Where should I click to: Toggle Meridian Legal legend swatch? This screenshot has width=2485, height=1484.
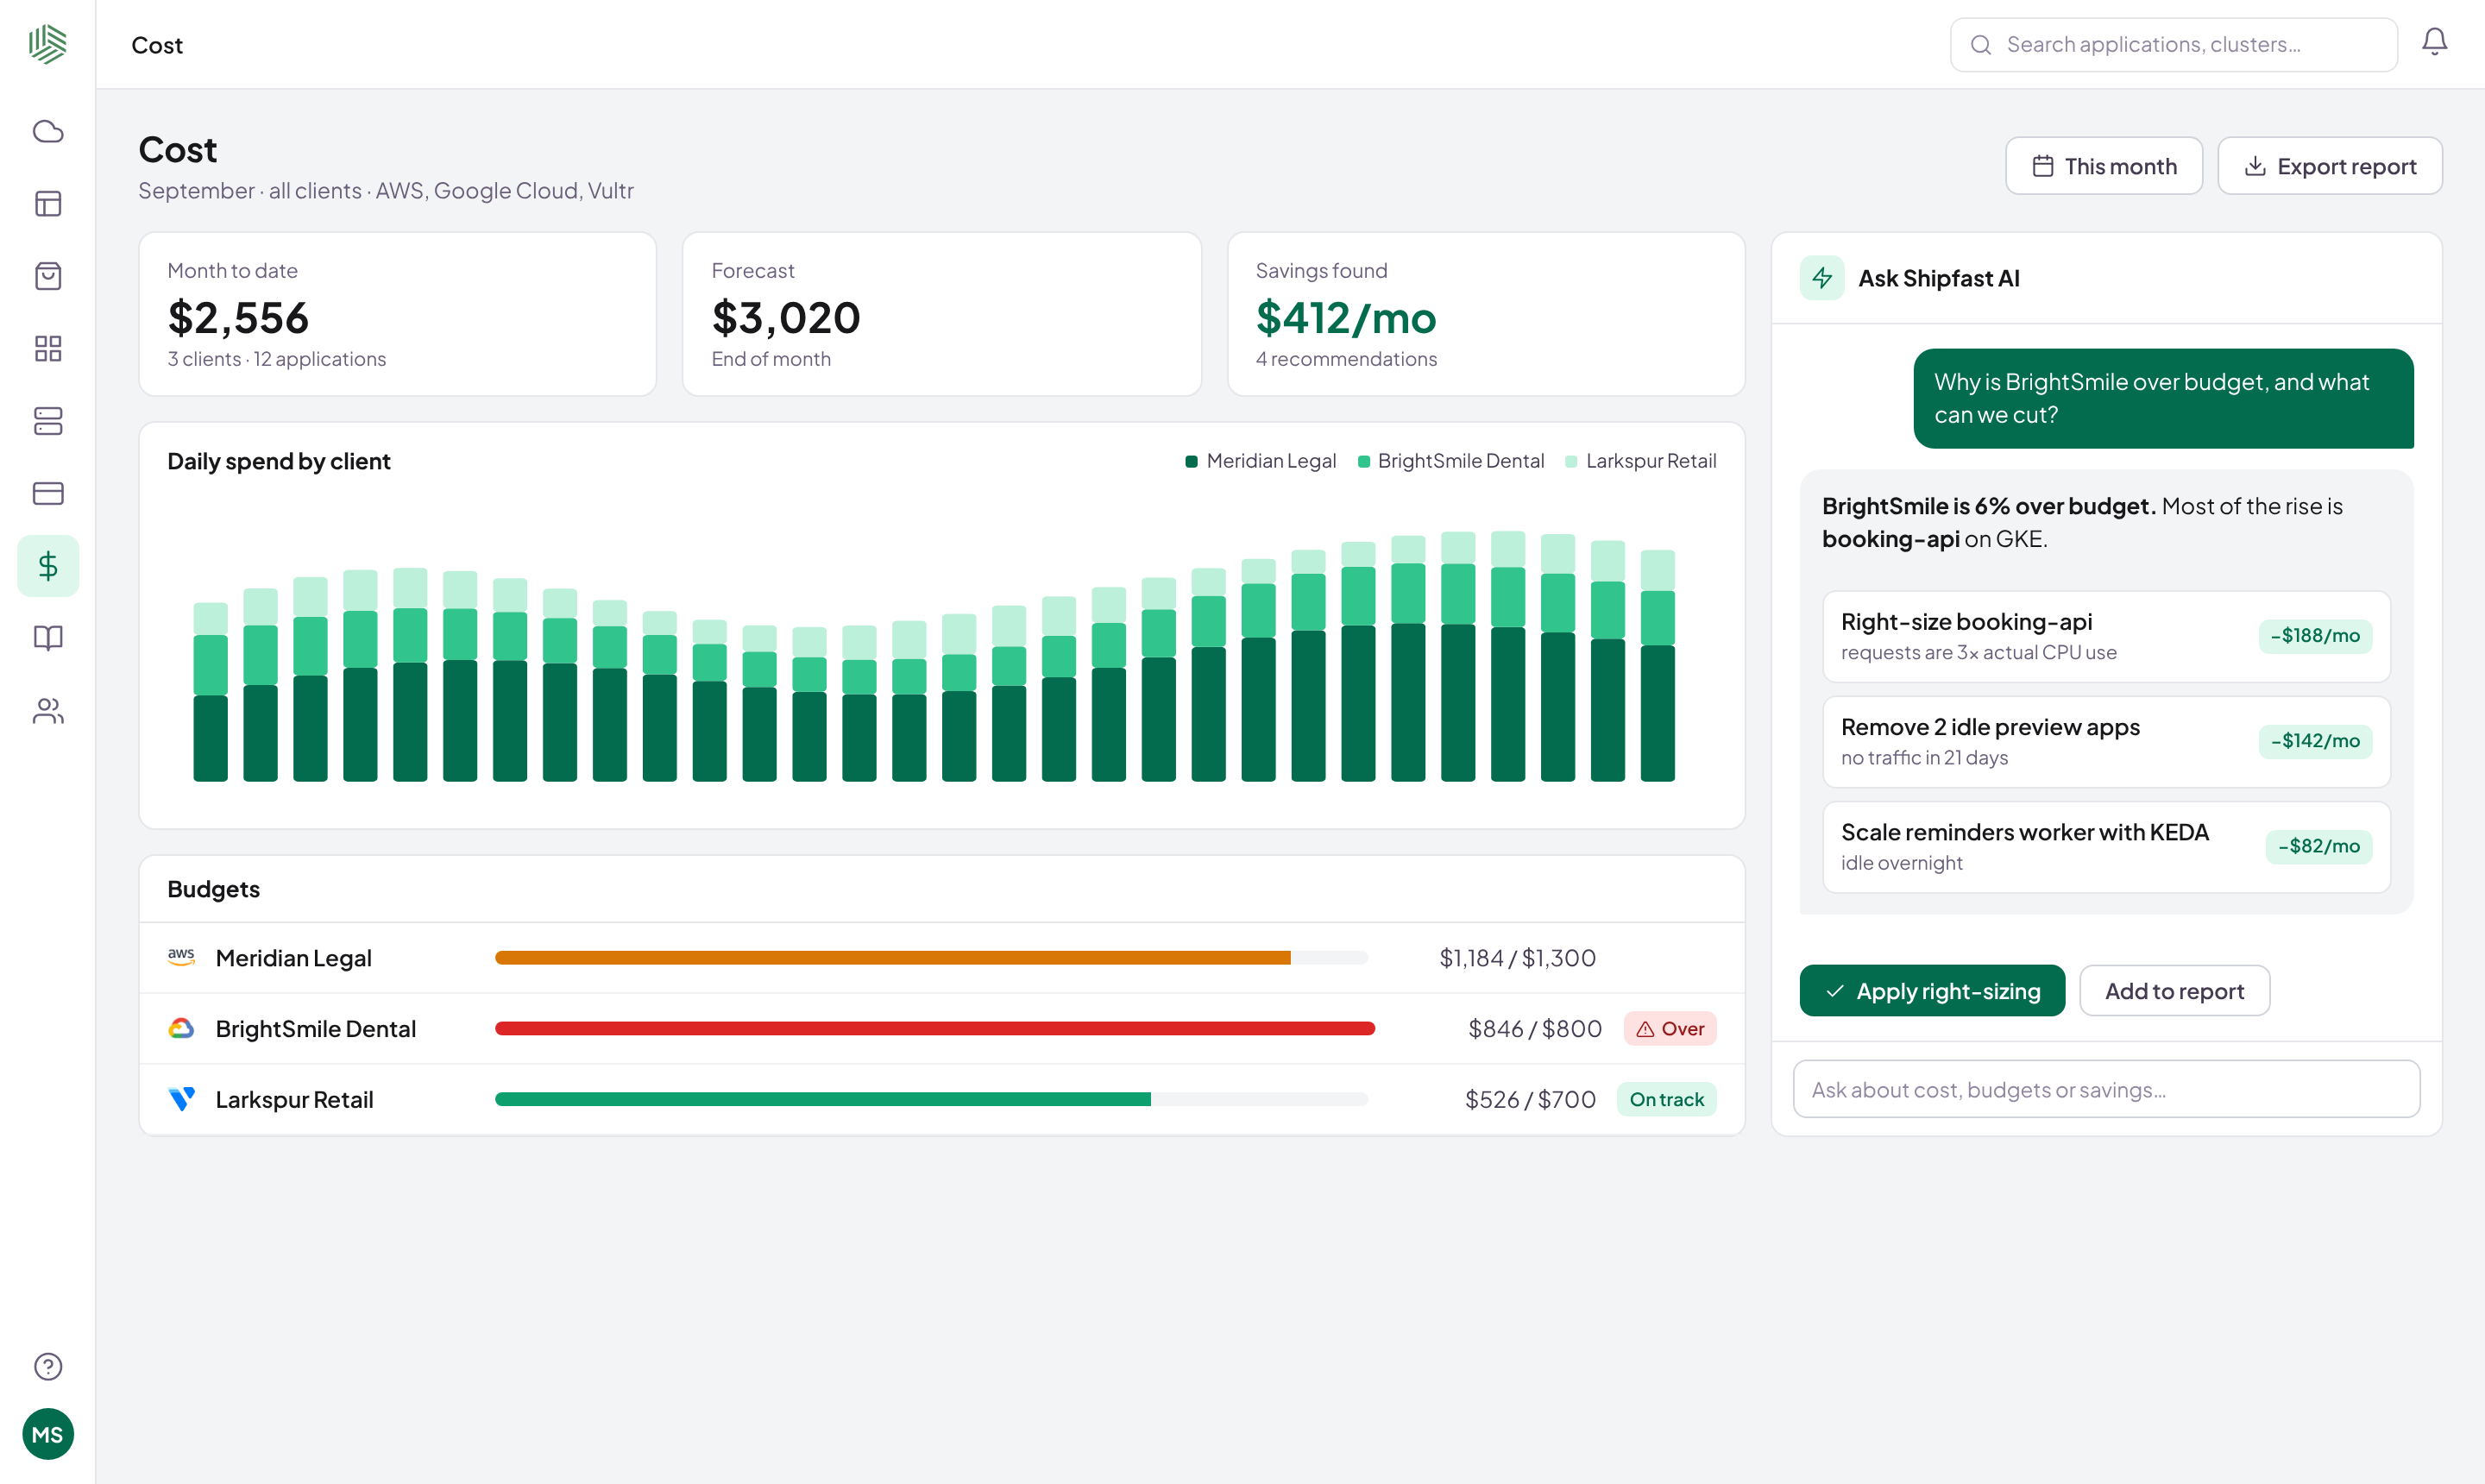tap(1191, 461)
